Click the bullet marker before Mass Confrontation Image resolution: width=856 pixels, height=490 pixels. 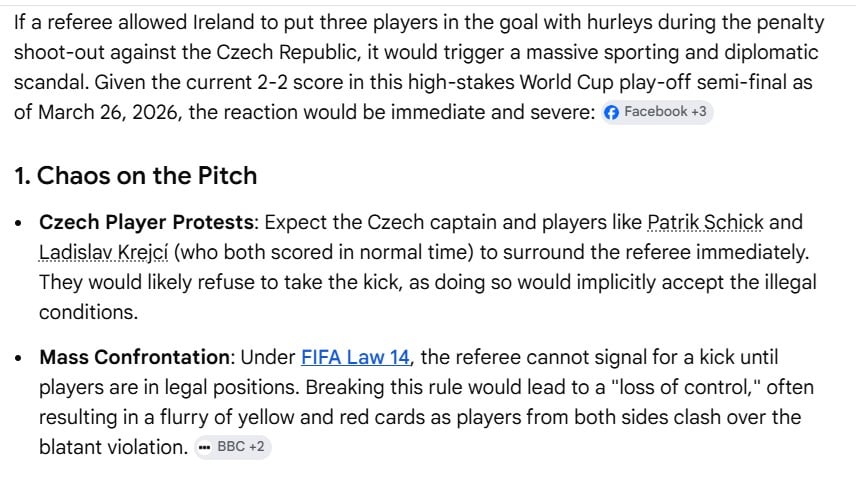tap(19, 356)
